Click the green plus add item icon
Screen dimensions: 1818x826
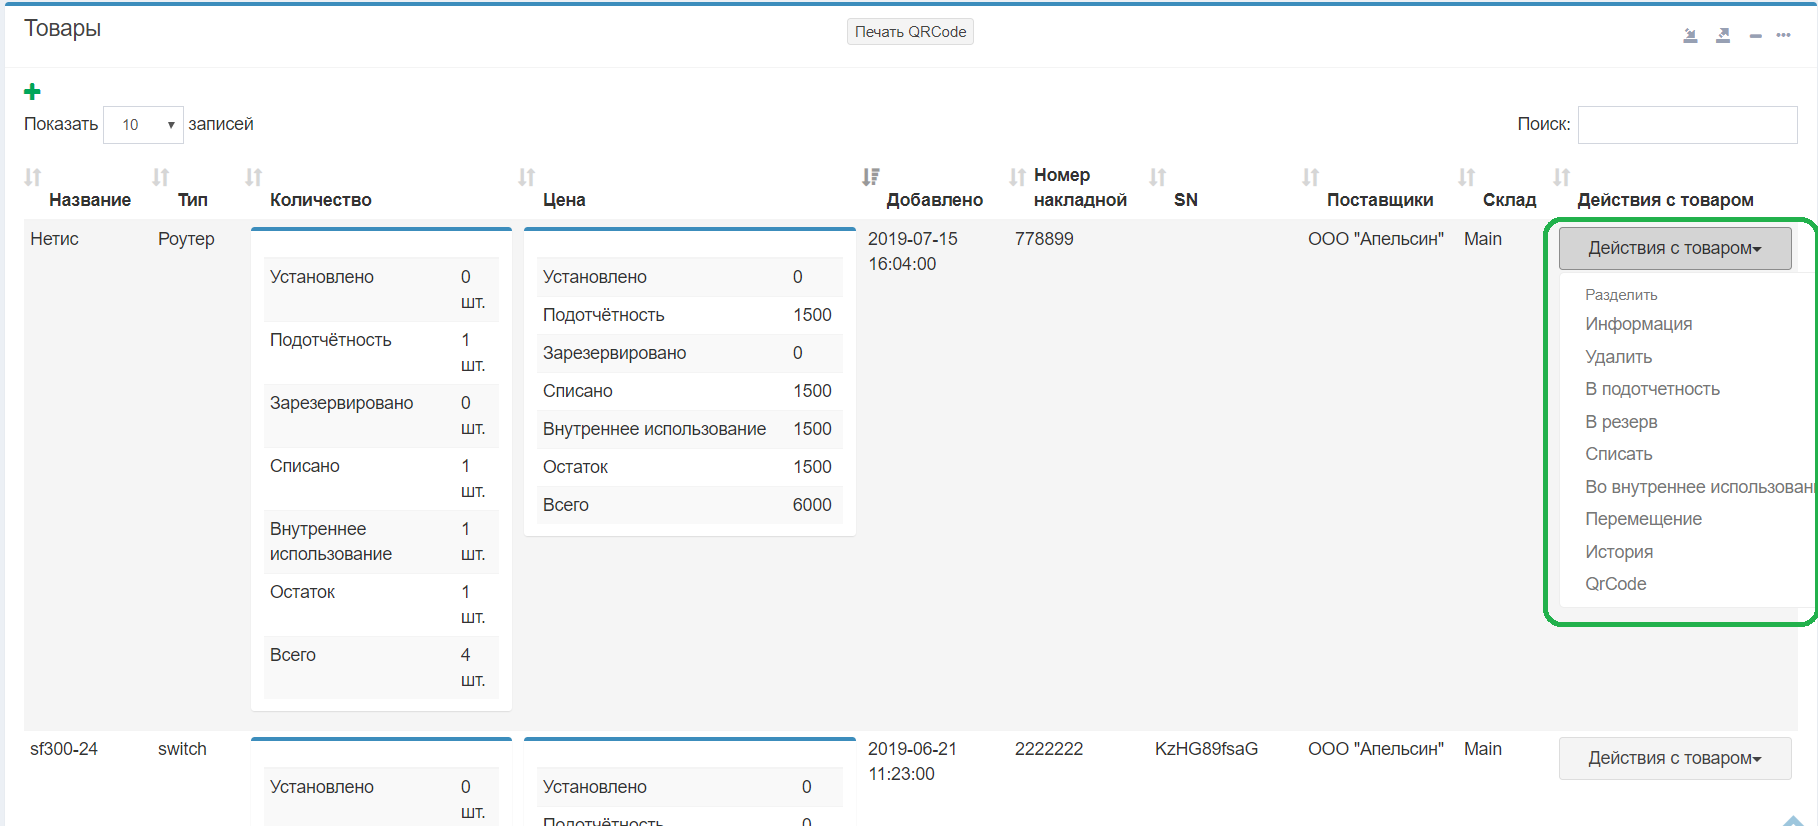click(32, 92)
